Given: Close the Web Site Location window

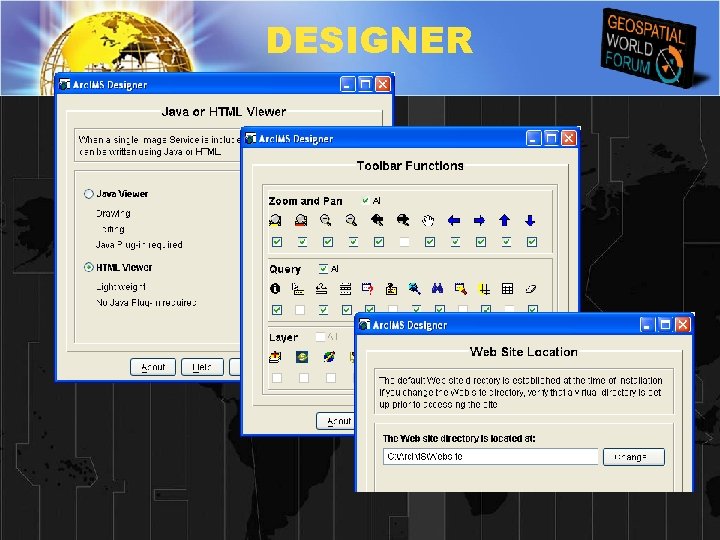Looking at the screenshot, I should click(x=683, y=325).
